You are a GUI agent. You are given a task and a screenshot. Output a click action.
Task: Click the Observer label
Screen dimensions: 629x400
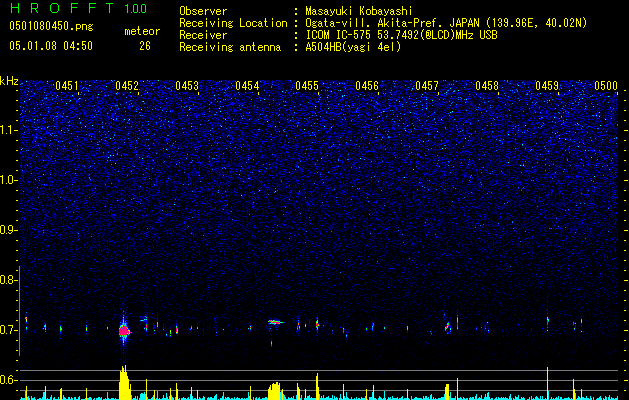click(x=203, y=11)
